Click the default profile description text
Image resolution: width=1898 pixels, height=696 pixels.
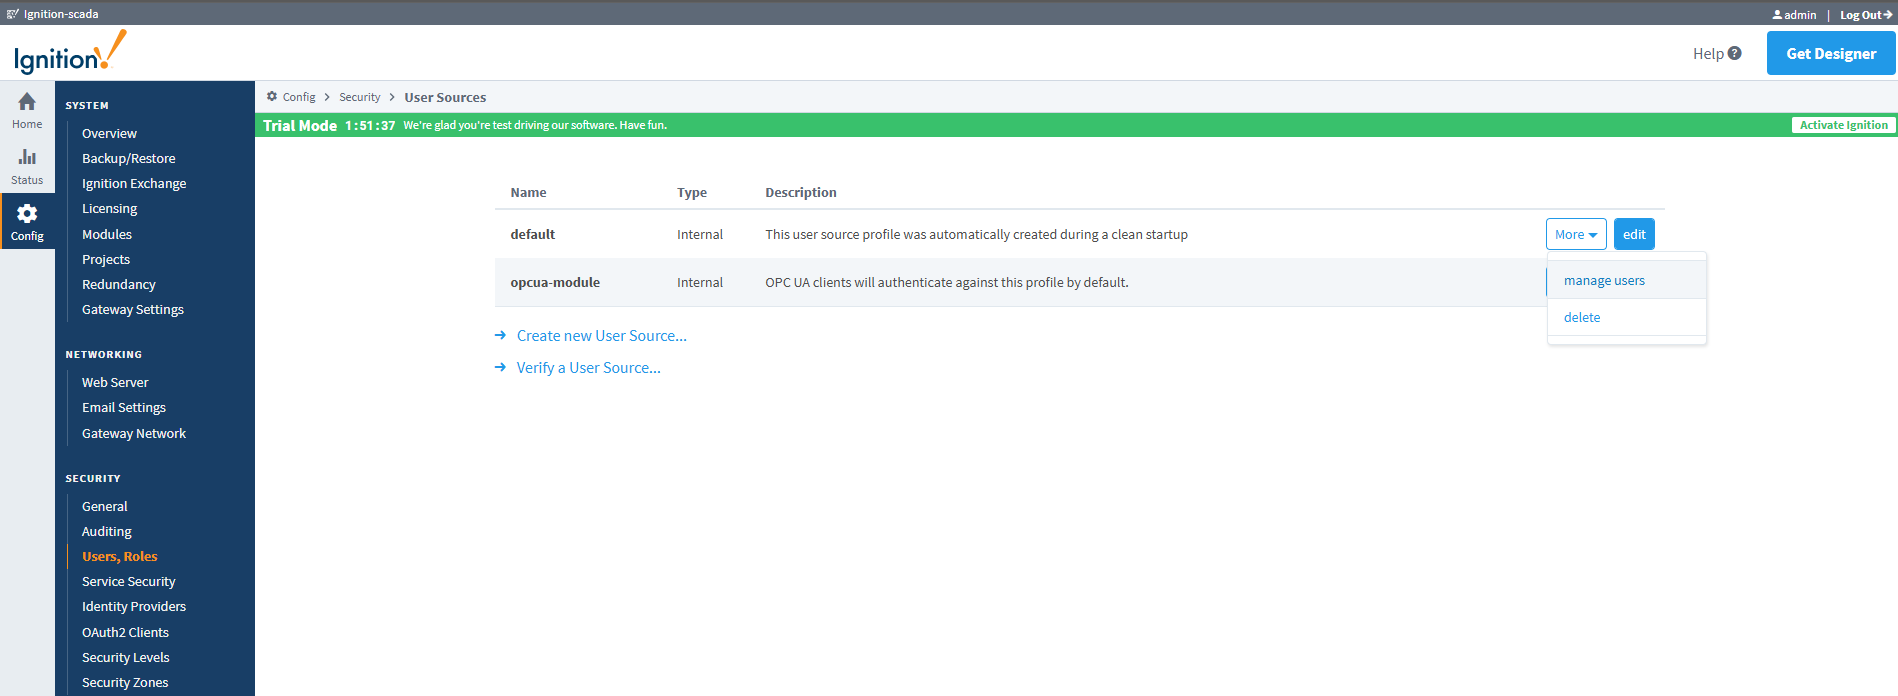pyautogui.click(x=976, y=234)
